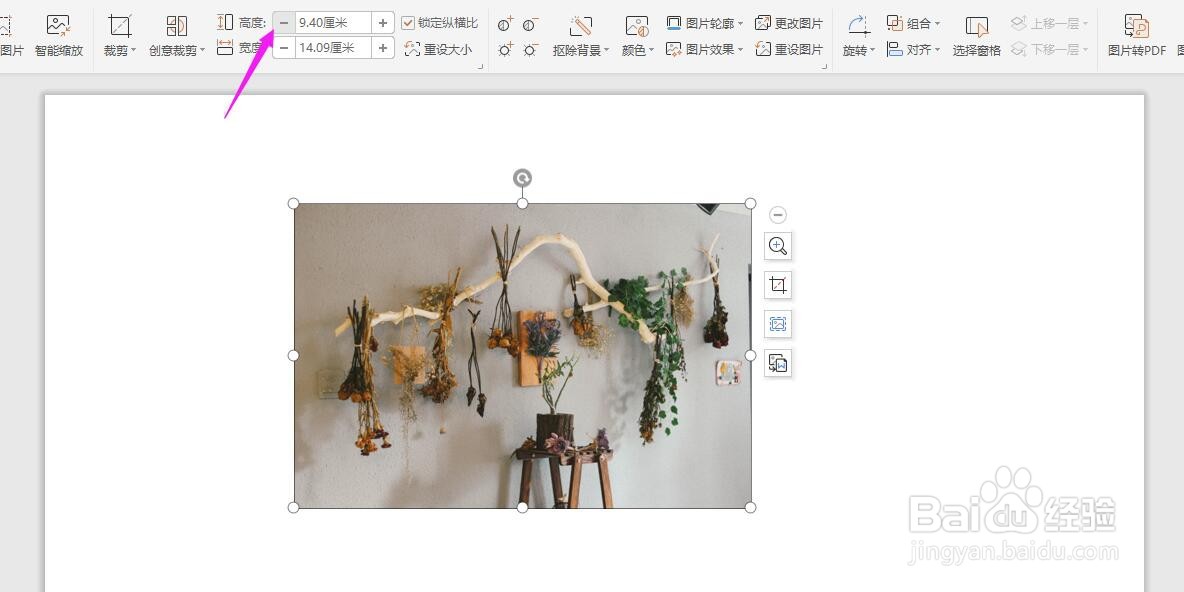Click the 图片轮廓 outline icon
Screen dimensions: 1184x592
[x=674, y=23]
